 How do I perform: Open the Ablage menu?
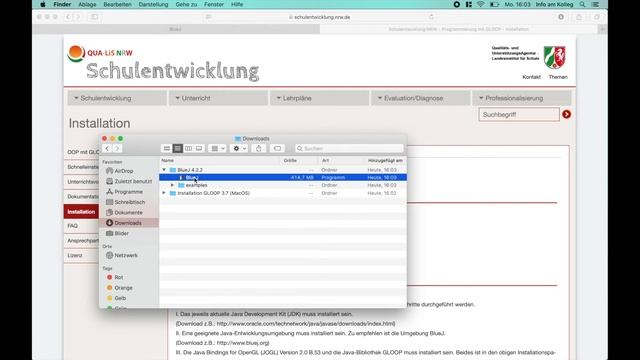pos(87,4)
